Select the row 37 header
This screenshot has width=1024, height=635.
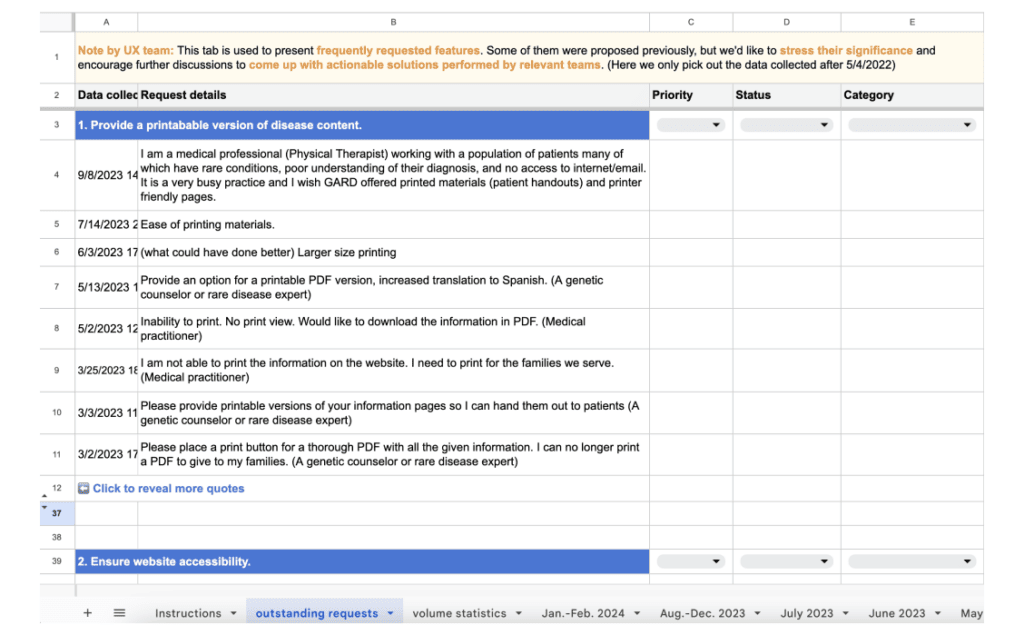point(57,513)
